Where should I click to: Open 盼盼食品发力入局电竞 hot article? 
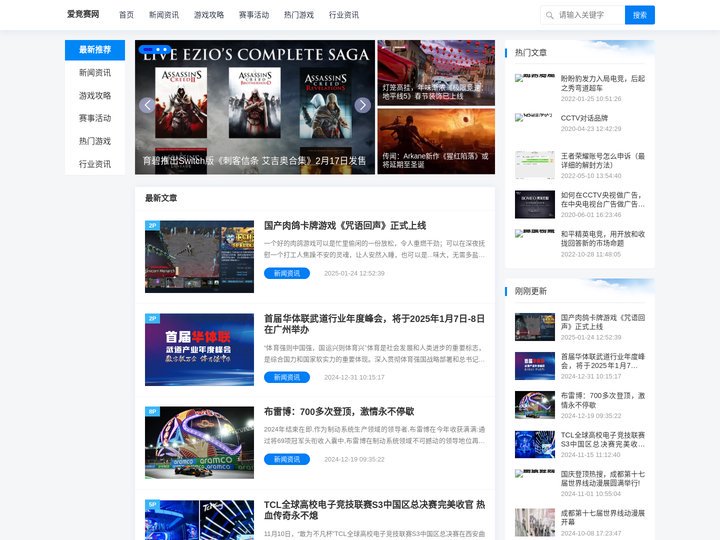(x=602, y=83)
